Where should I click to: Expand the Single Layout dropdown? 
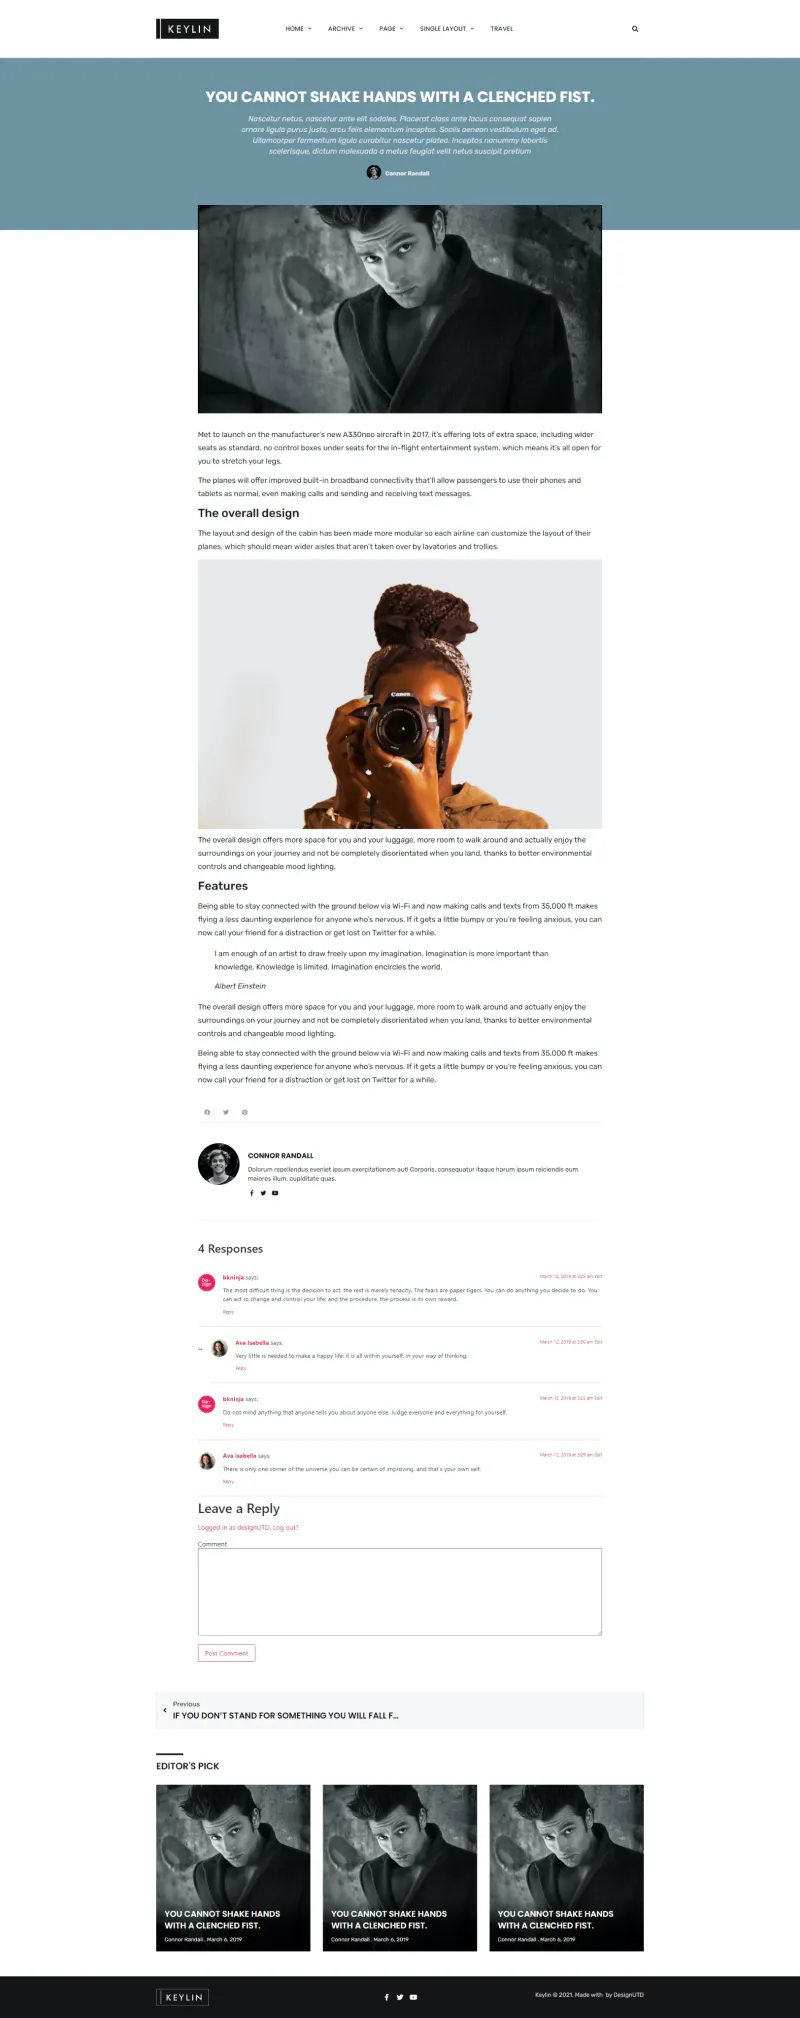click(x=447, y=29)
